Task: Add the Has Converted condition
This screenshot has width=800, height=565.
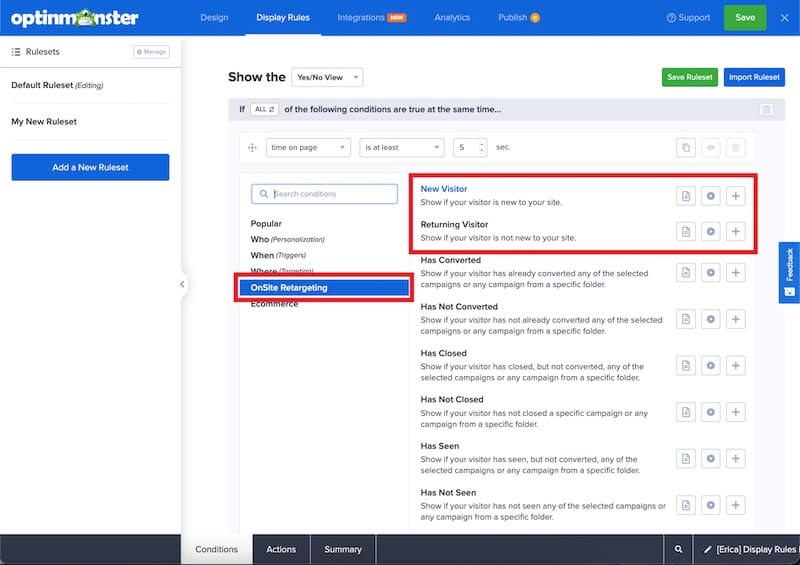Action: coord(736,273)
